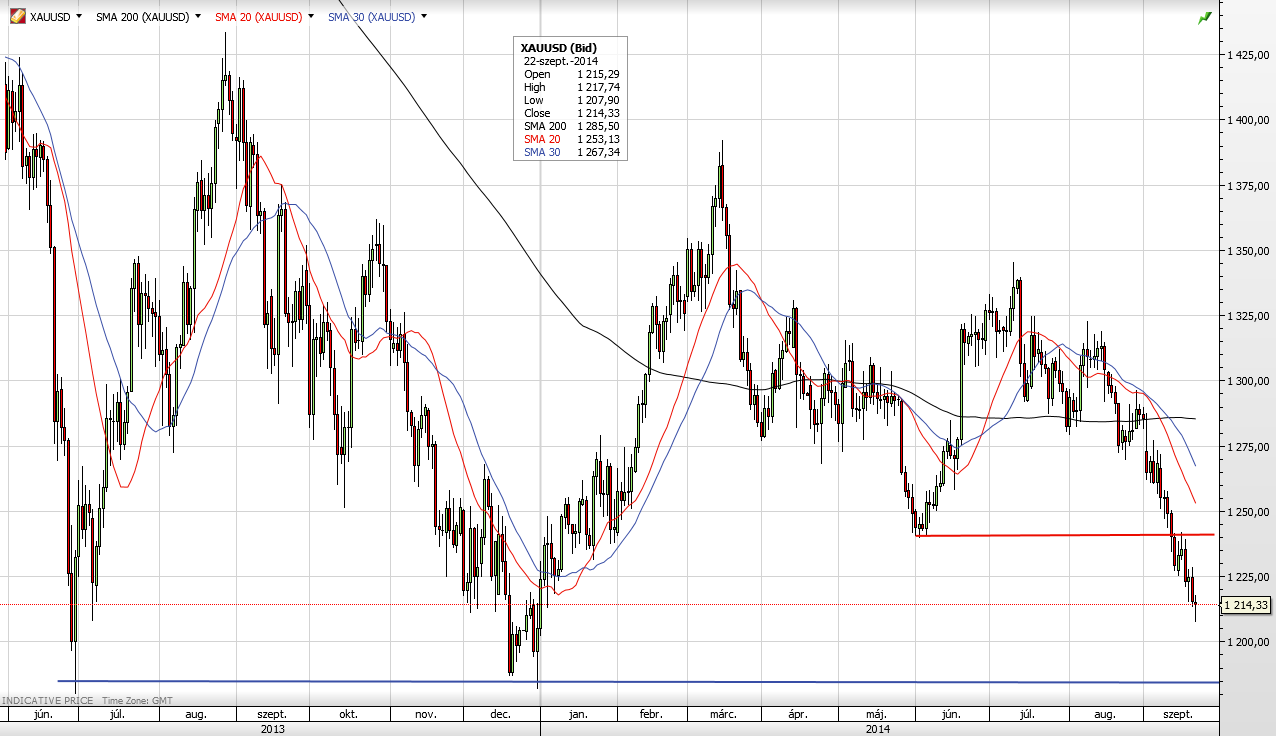Click the febr. month label
1276x736 pixels.
pyautogui.click(x=651, y=715)
